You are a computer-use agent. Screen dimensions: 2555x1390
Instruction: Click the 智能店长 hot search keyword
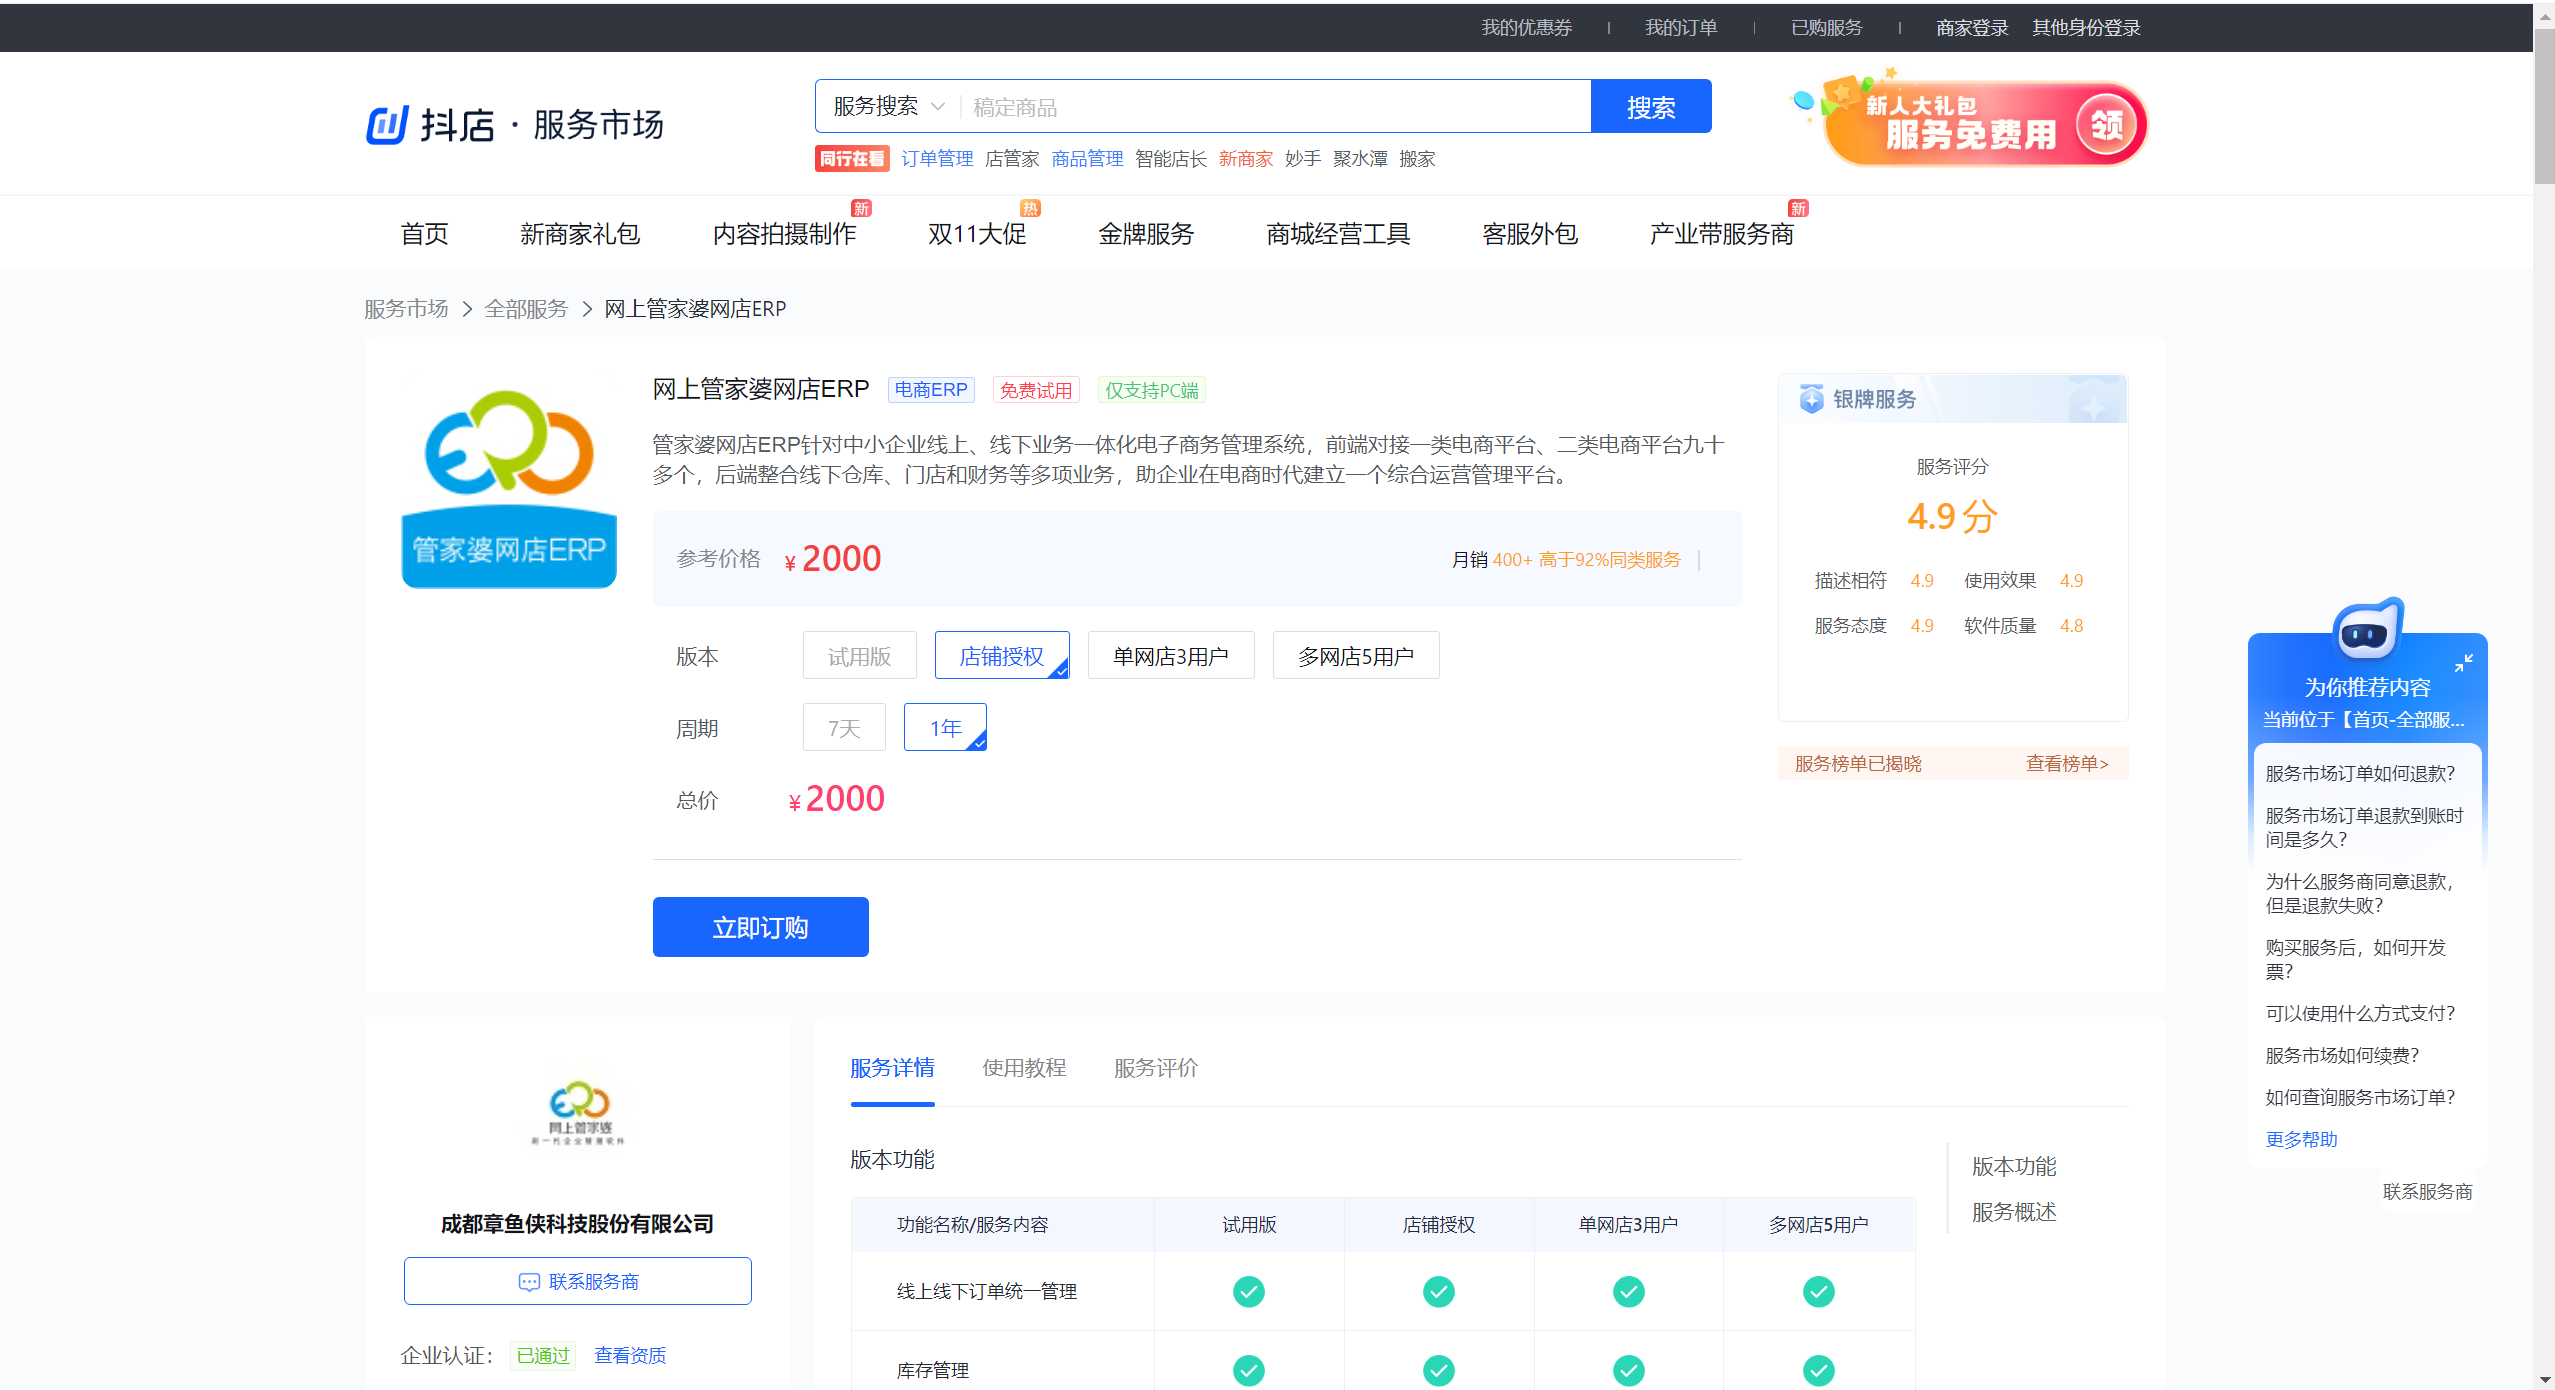(1171, 159)
